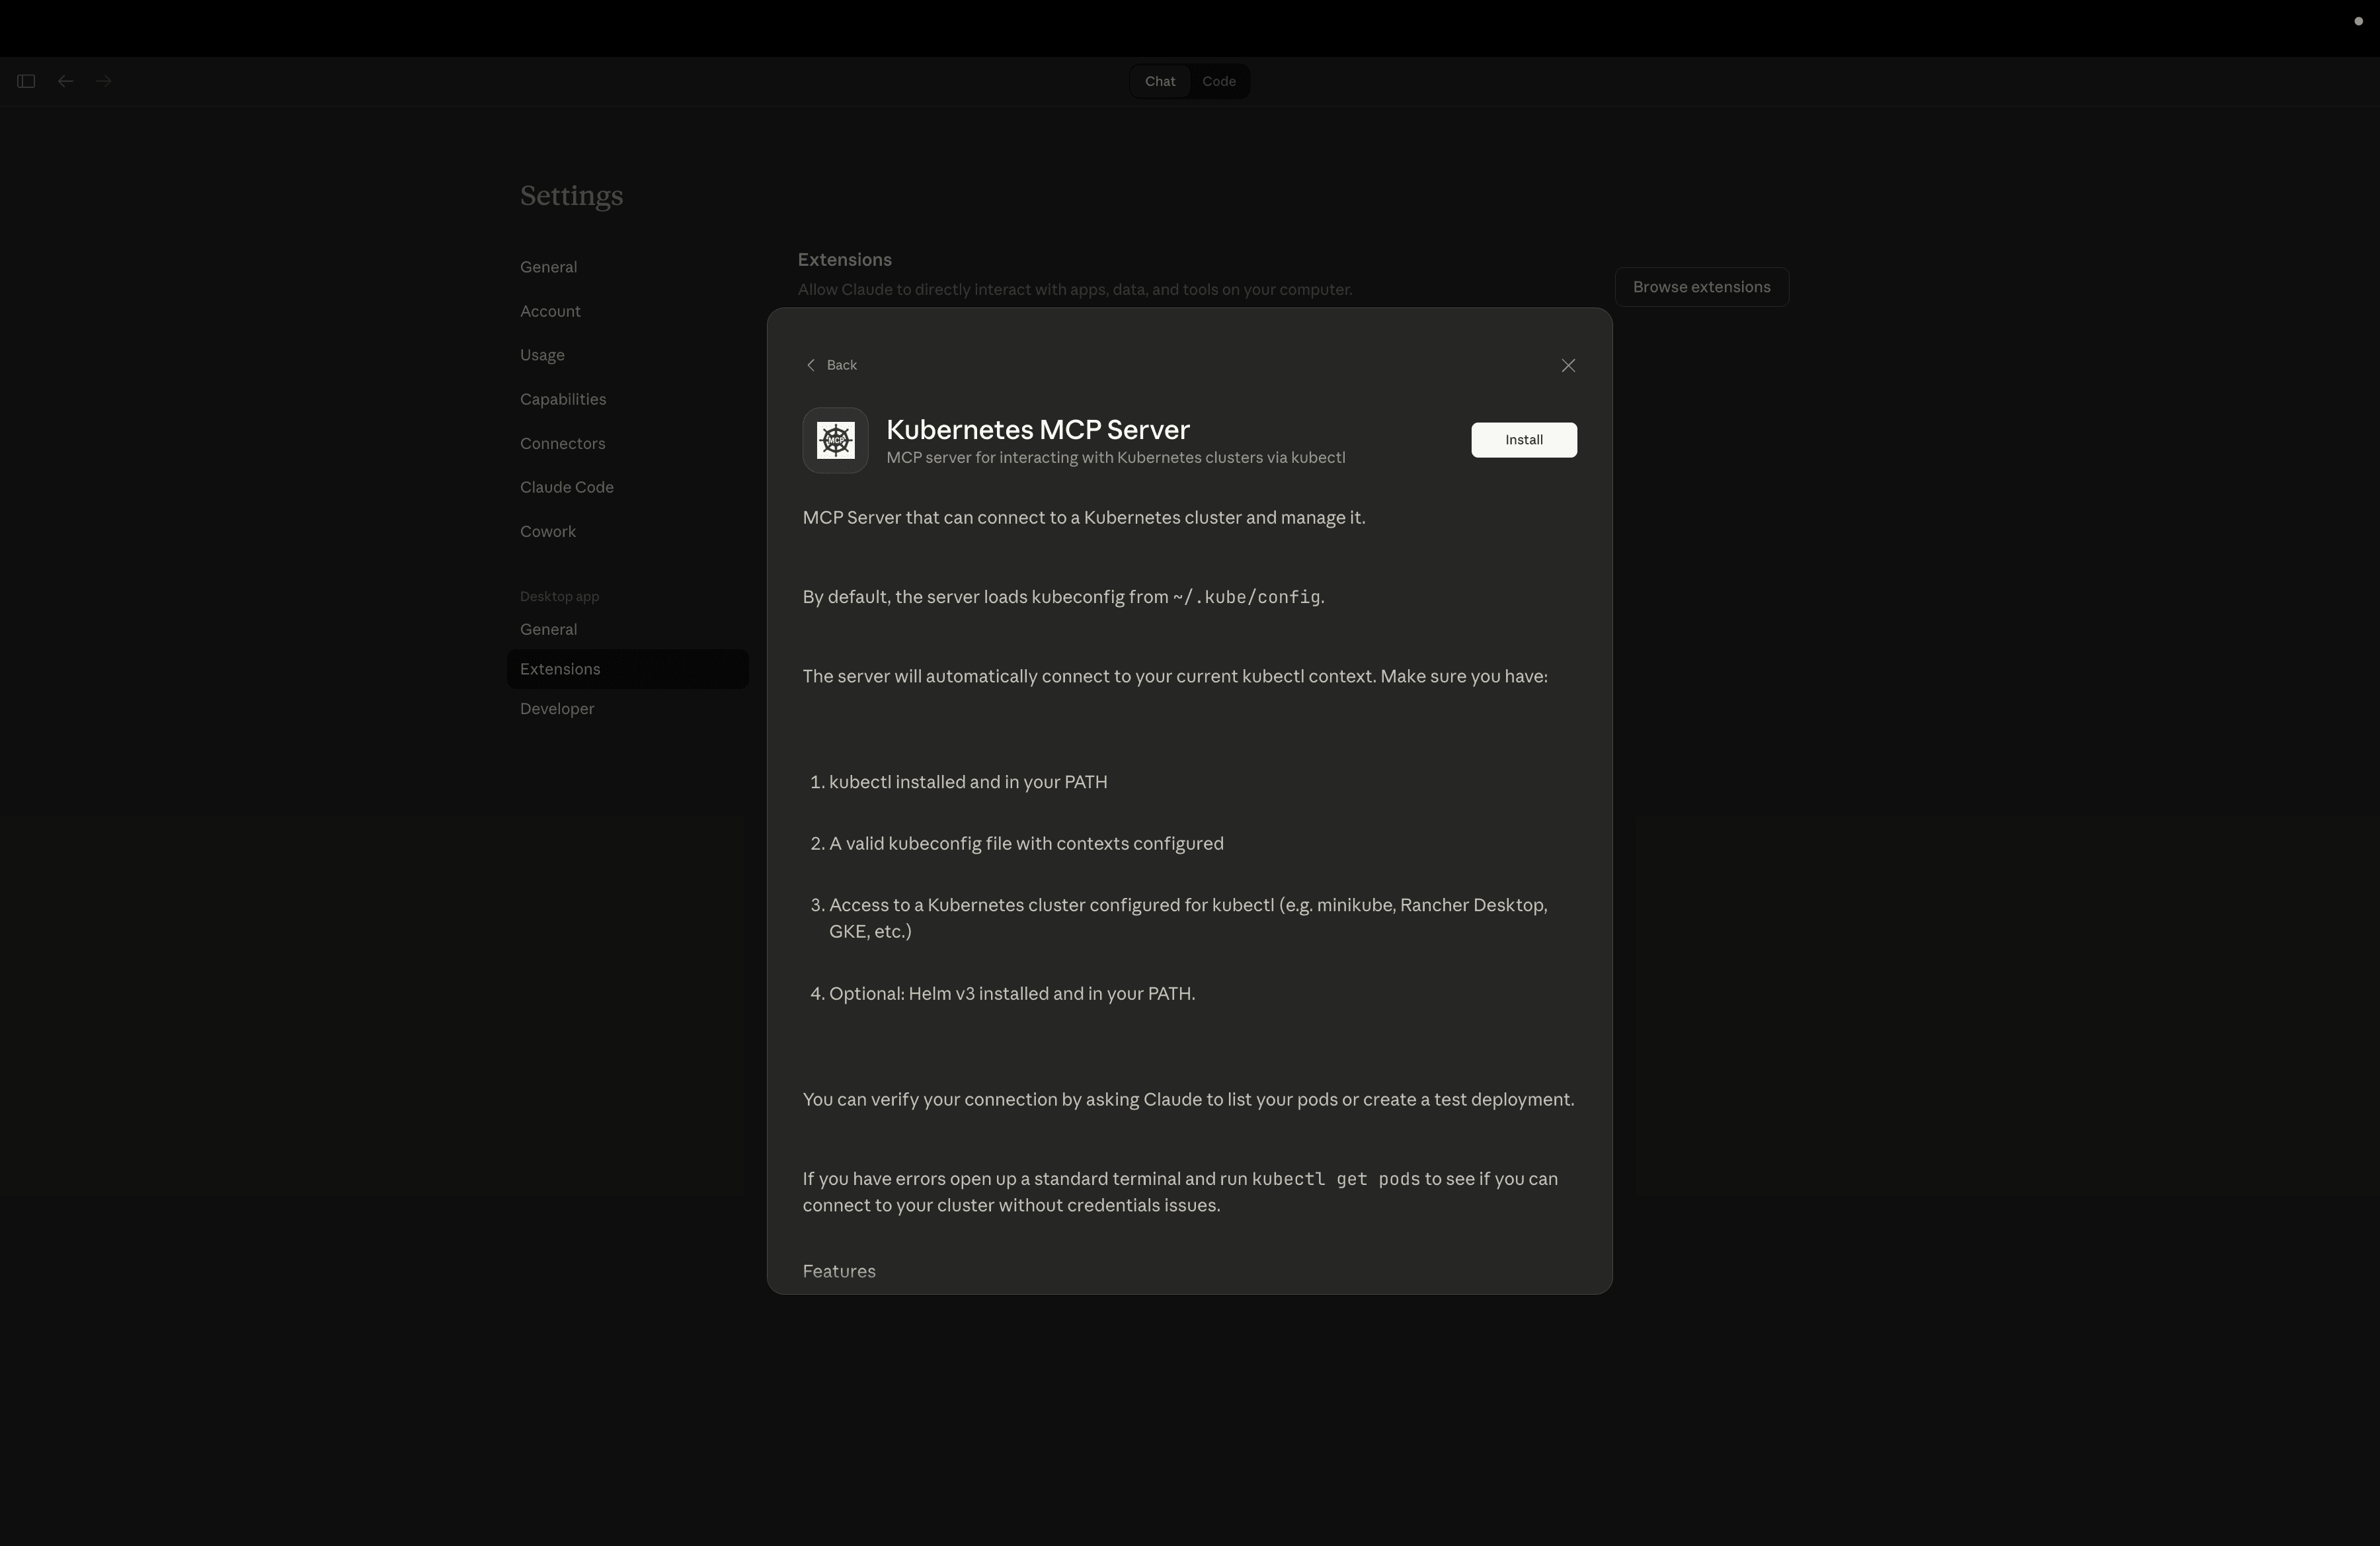Open Claude Code settings

tap(566, 487)
